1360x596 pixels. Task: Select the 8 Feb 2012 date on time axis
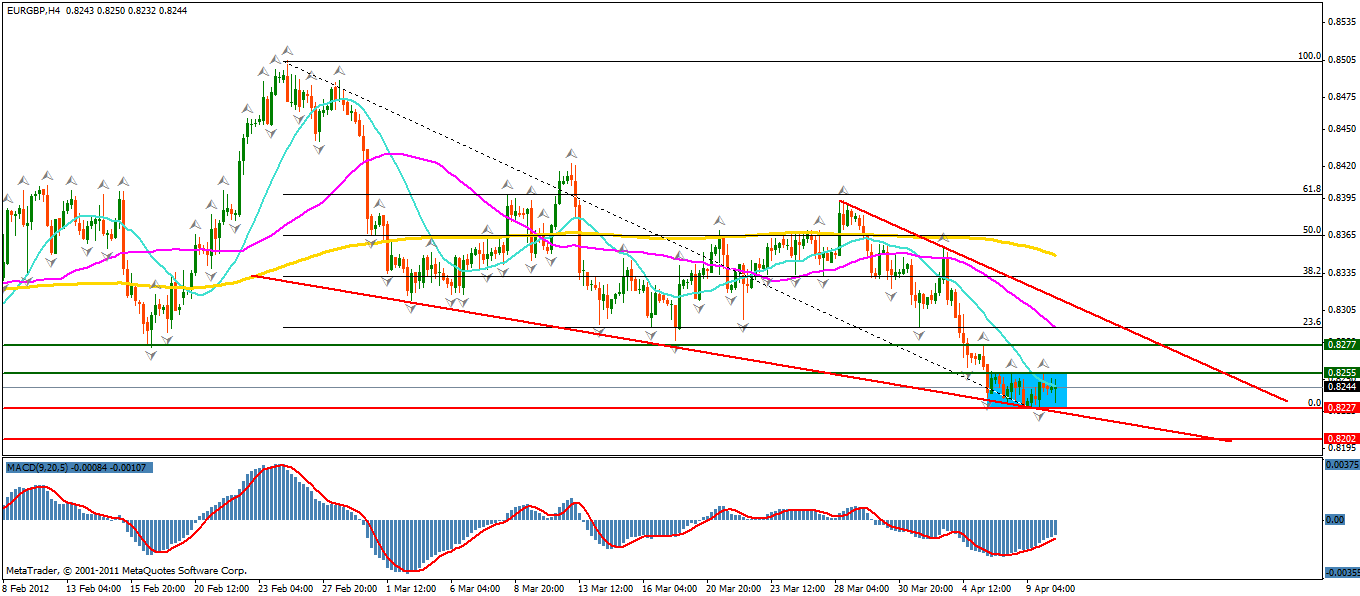pos(27,588)
